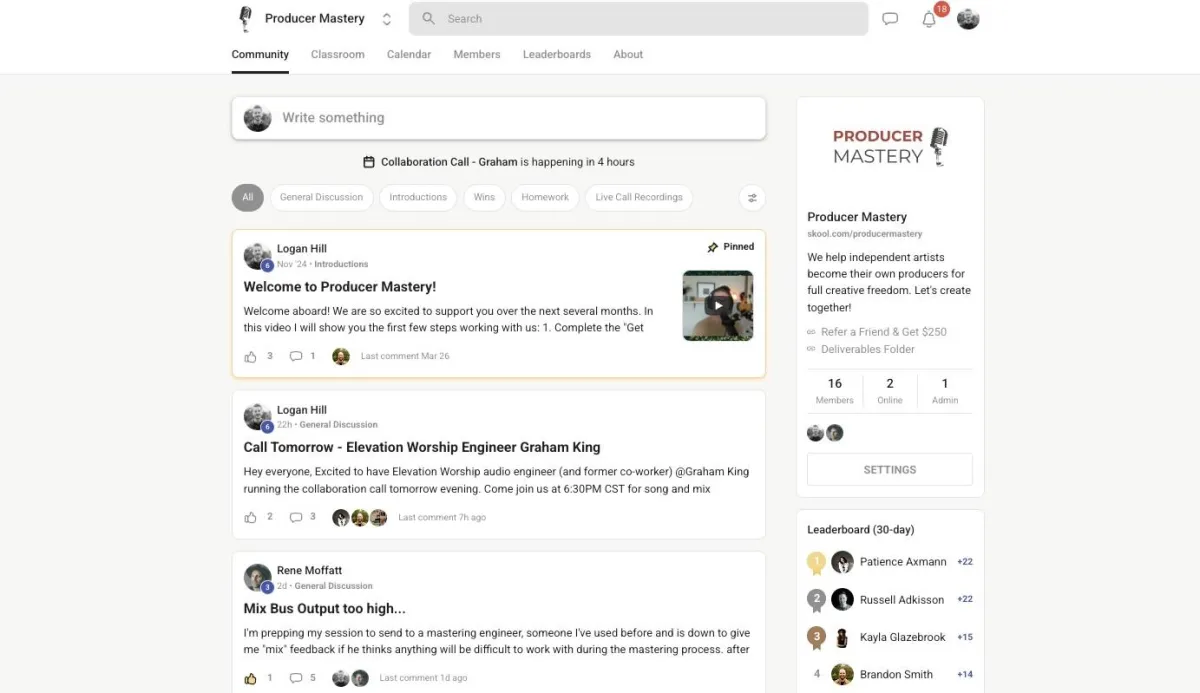Screen dimensions: 1200x693
Task: Click the Leaderboard (30-day) heading
Action: click(861, 530)
